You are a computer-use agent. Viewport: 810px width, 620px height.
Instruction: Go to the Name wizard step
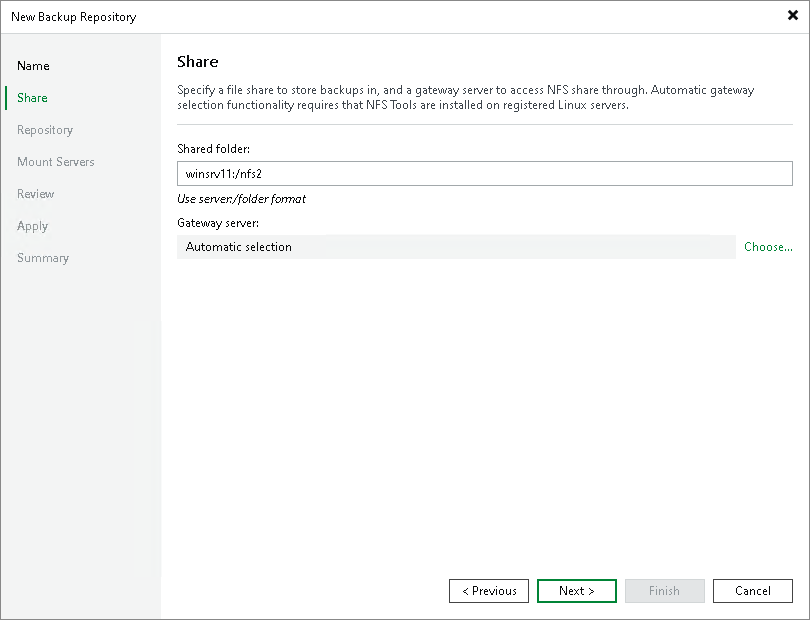[x=33, y=66]
